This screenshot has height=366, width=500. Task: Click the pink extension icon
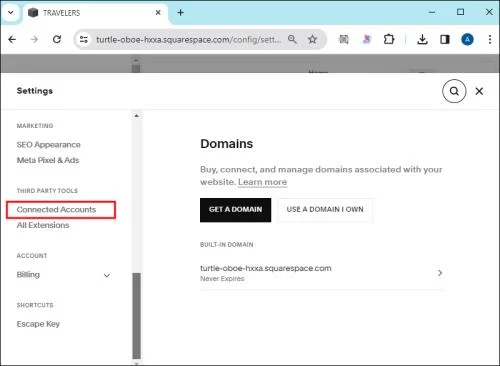pyautogui.click(x=367, y=39)
